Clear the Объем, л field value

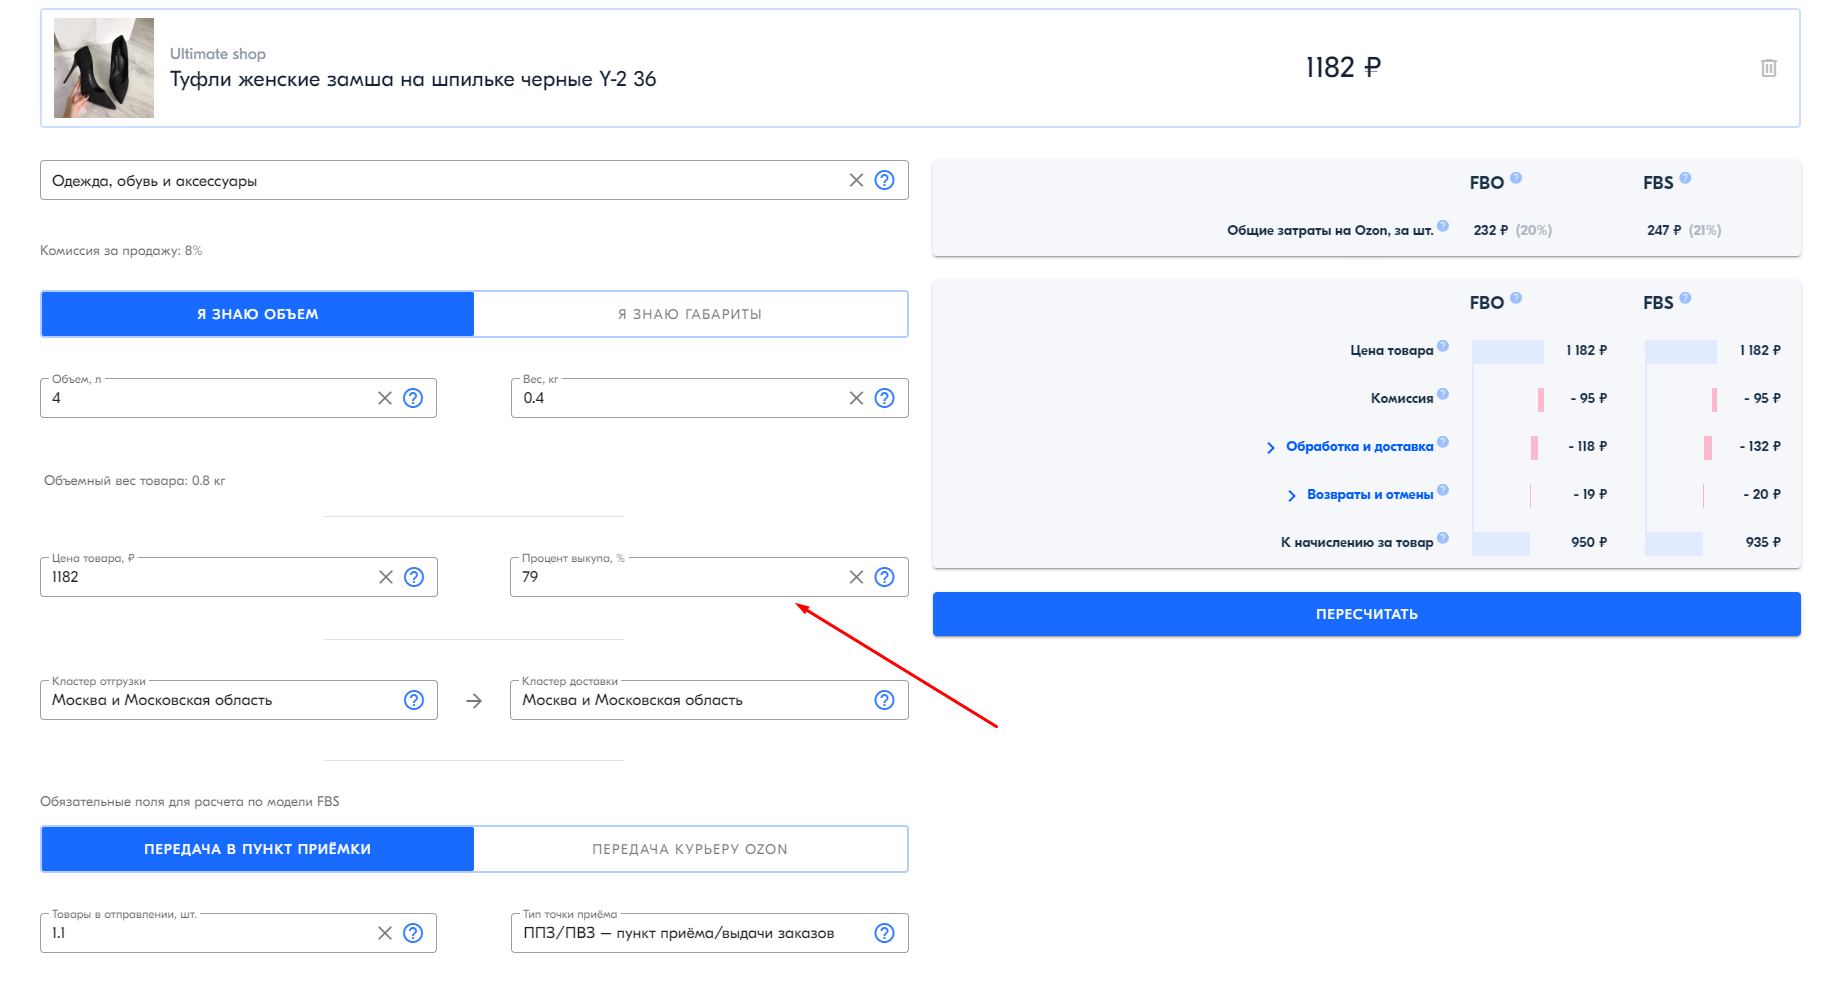click(385, 398)
